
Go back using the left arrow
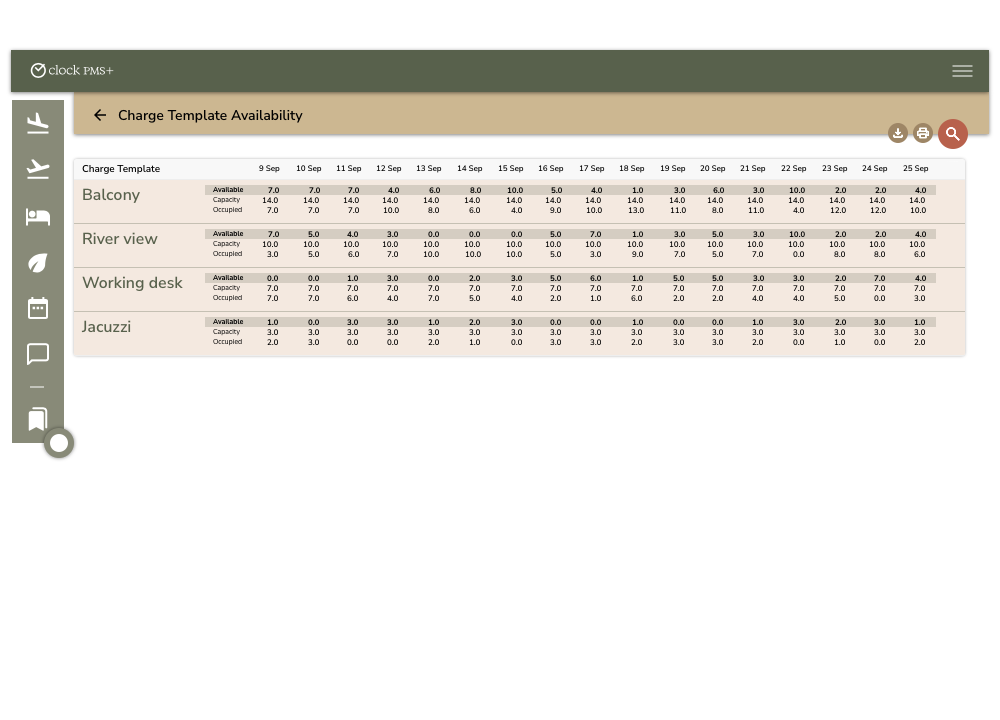[x=100, y=115]
